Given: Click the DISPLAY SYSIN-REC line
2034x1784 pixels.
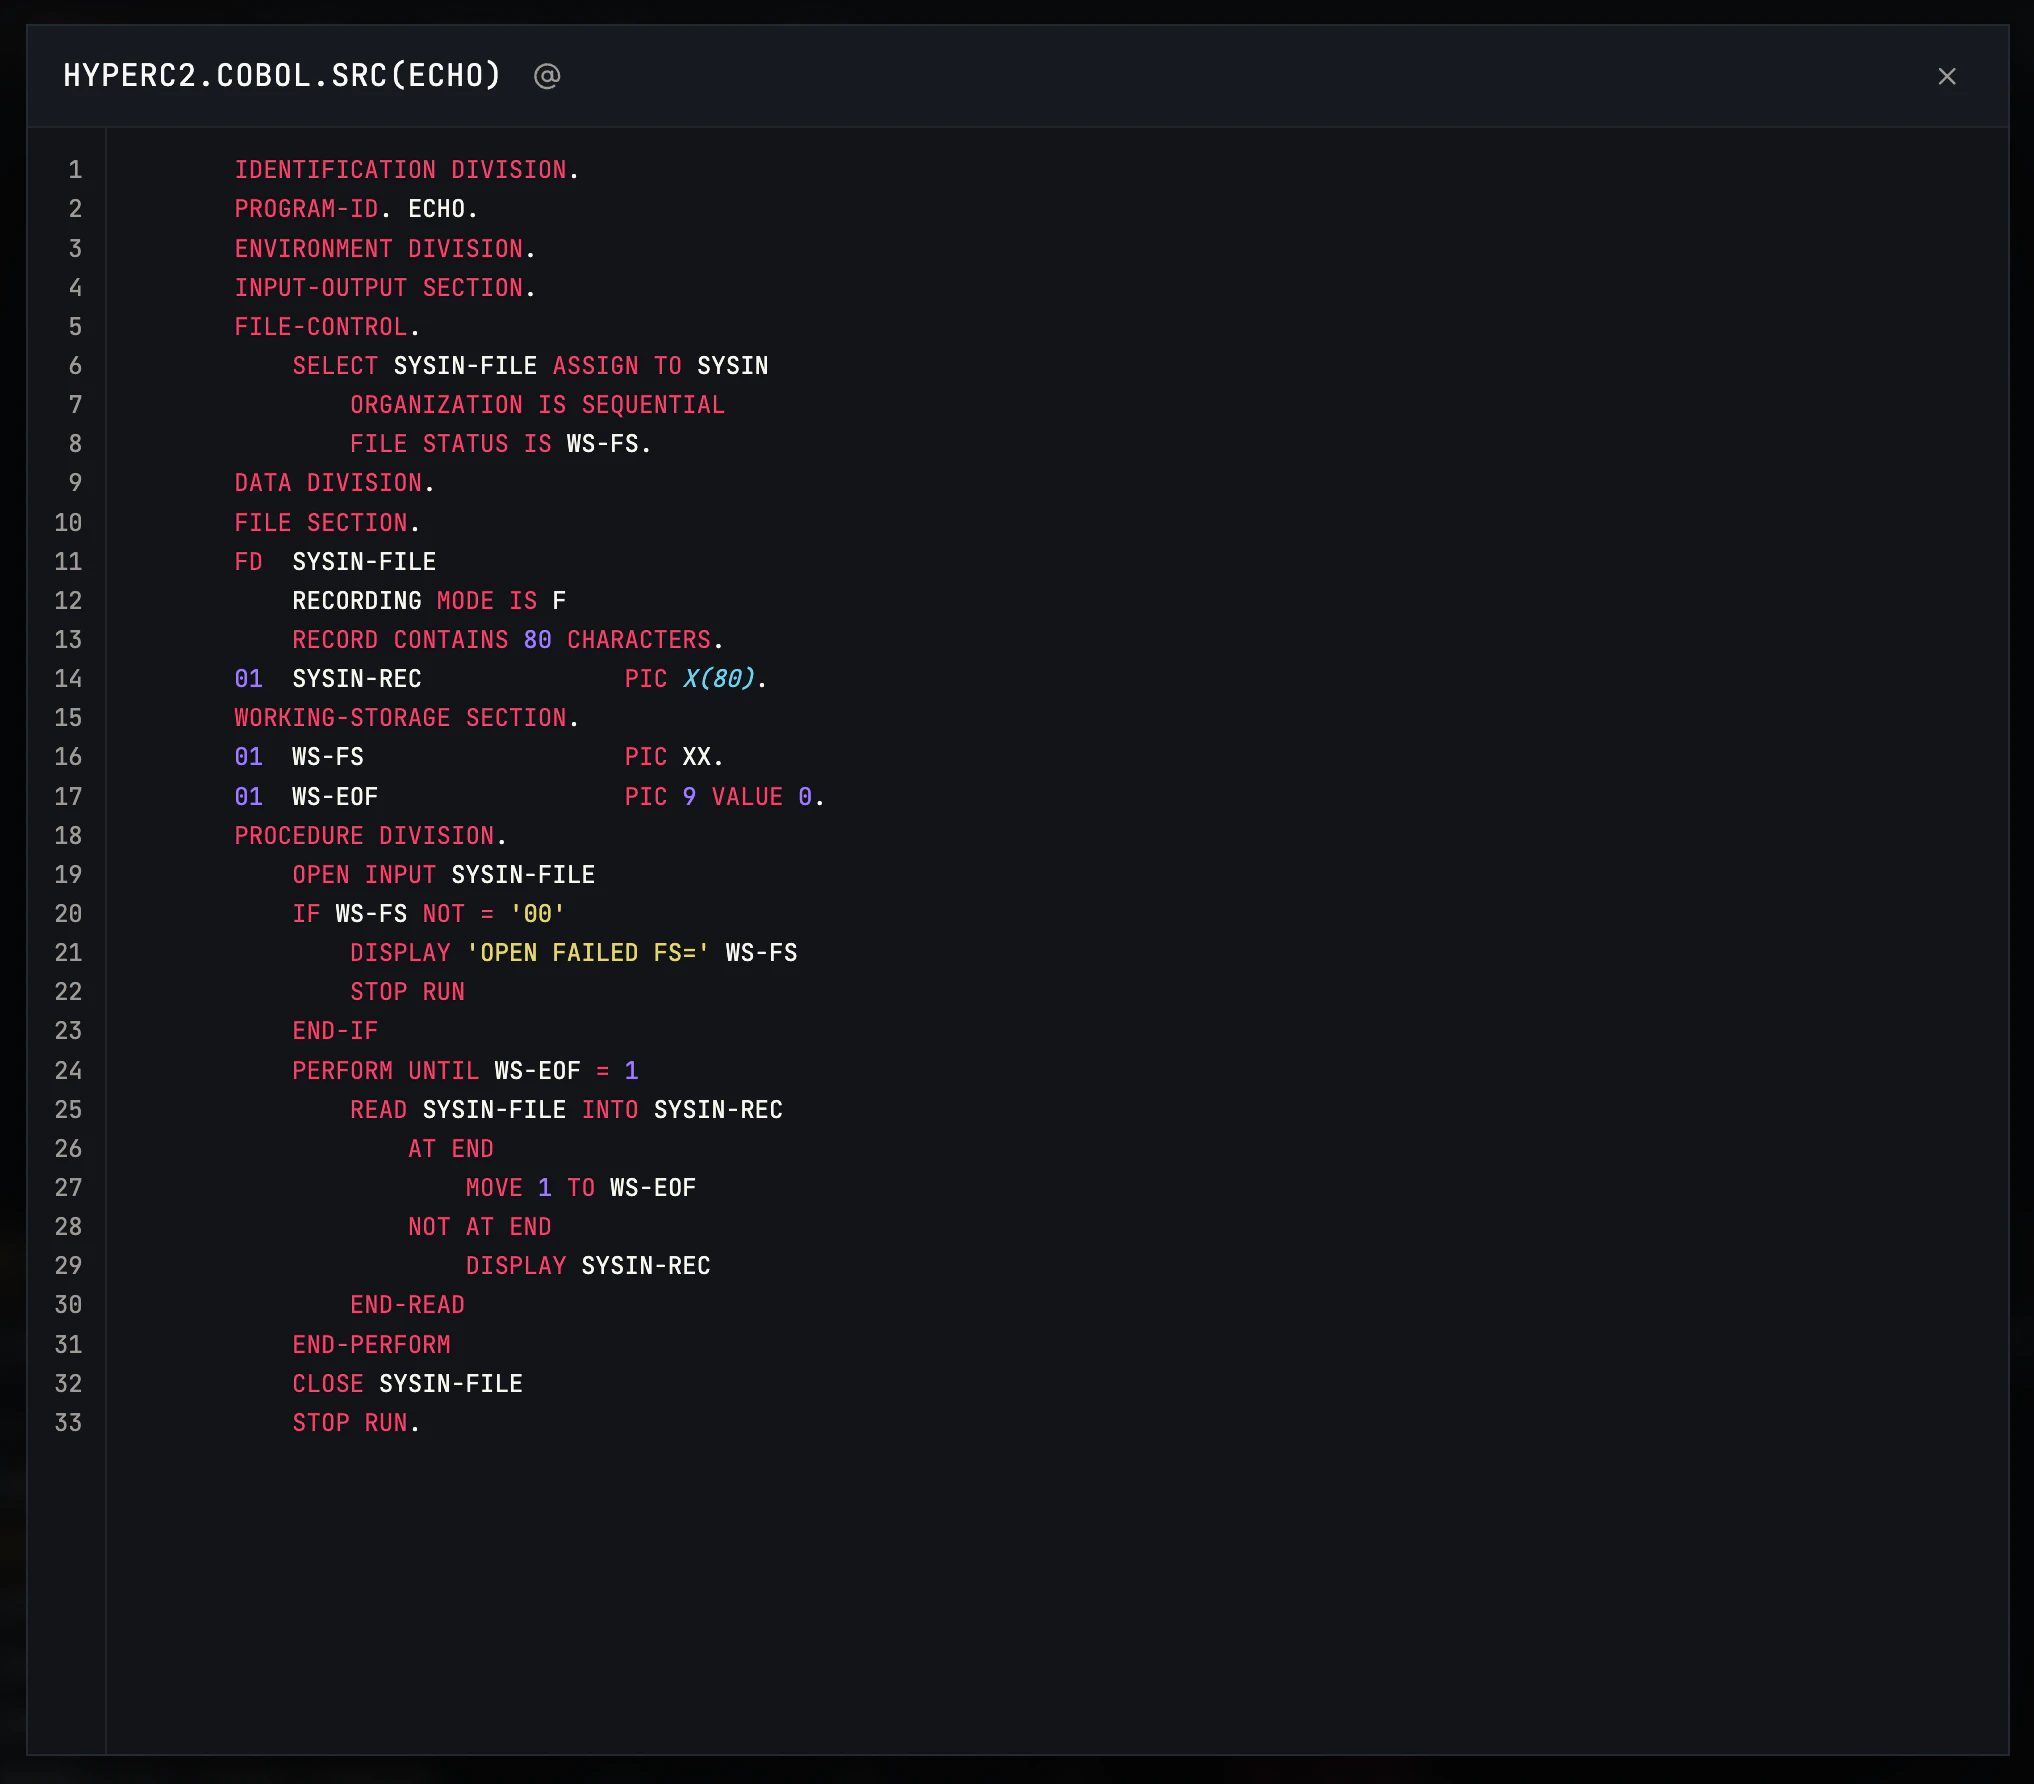Looking at the screenshot, I should 588,1266.
